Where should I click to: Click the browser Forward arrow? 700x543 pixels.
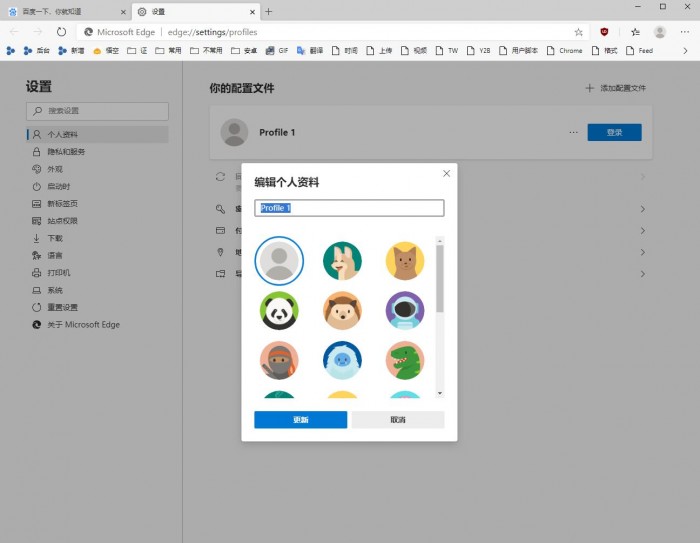38,32
